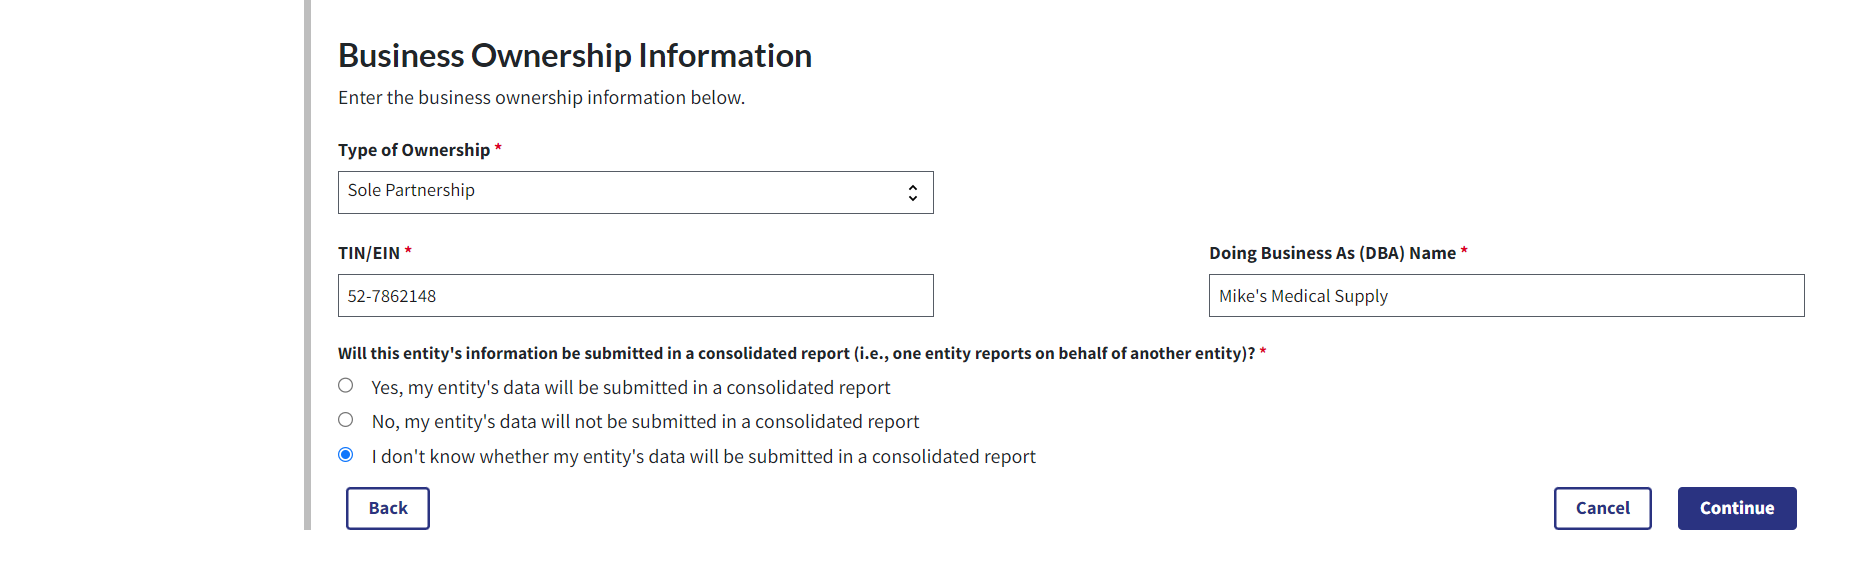Click the red asterisk after DBA Name
This screenshot has height=572, width=1862.
[1464, 251]
